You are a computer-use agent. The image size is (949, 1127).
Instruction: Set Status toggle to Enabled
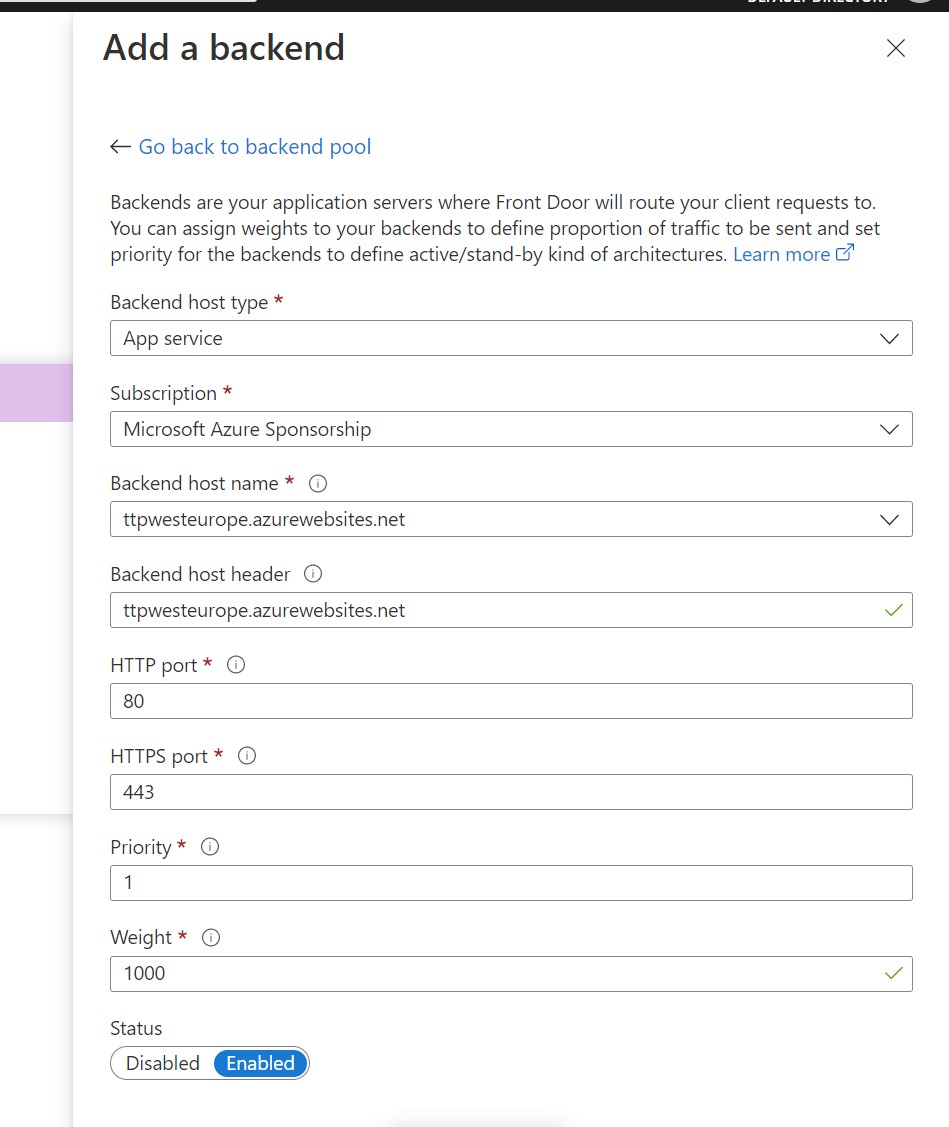(260, 1063)
